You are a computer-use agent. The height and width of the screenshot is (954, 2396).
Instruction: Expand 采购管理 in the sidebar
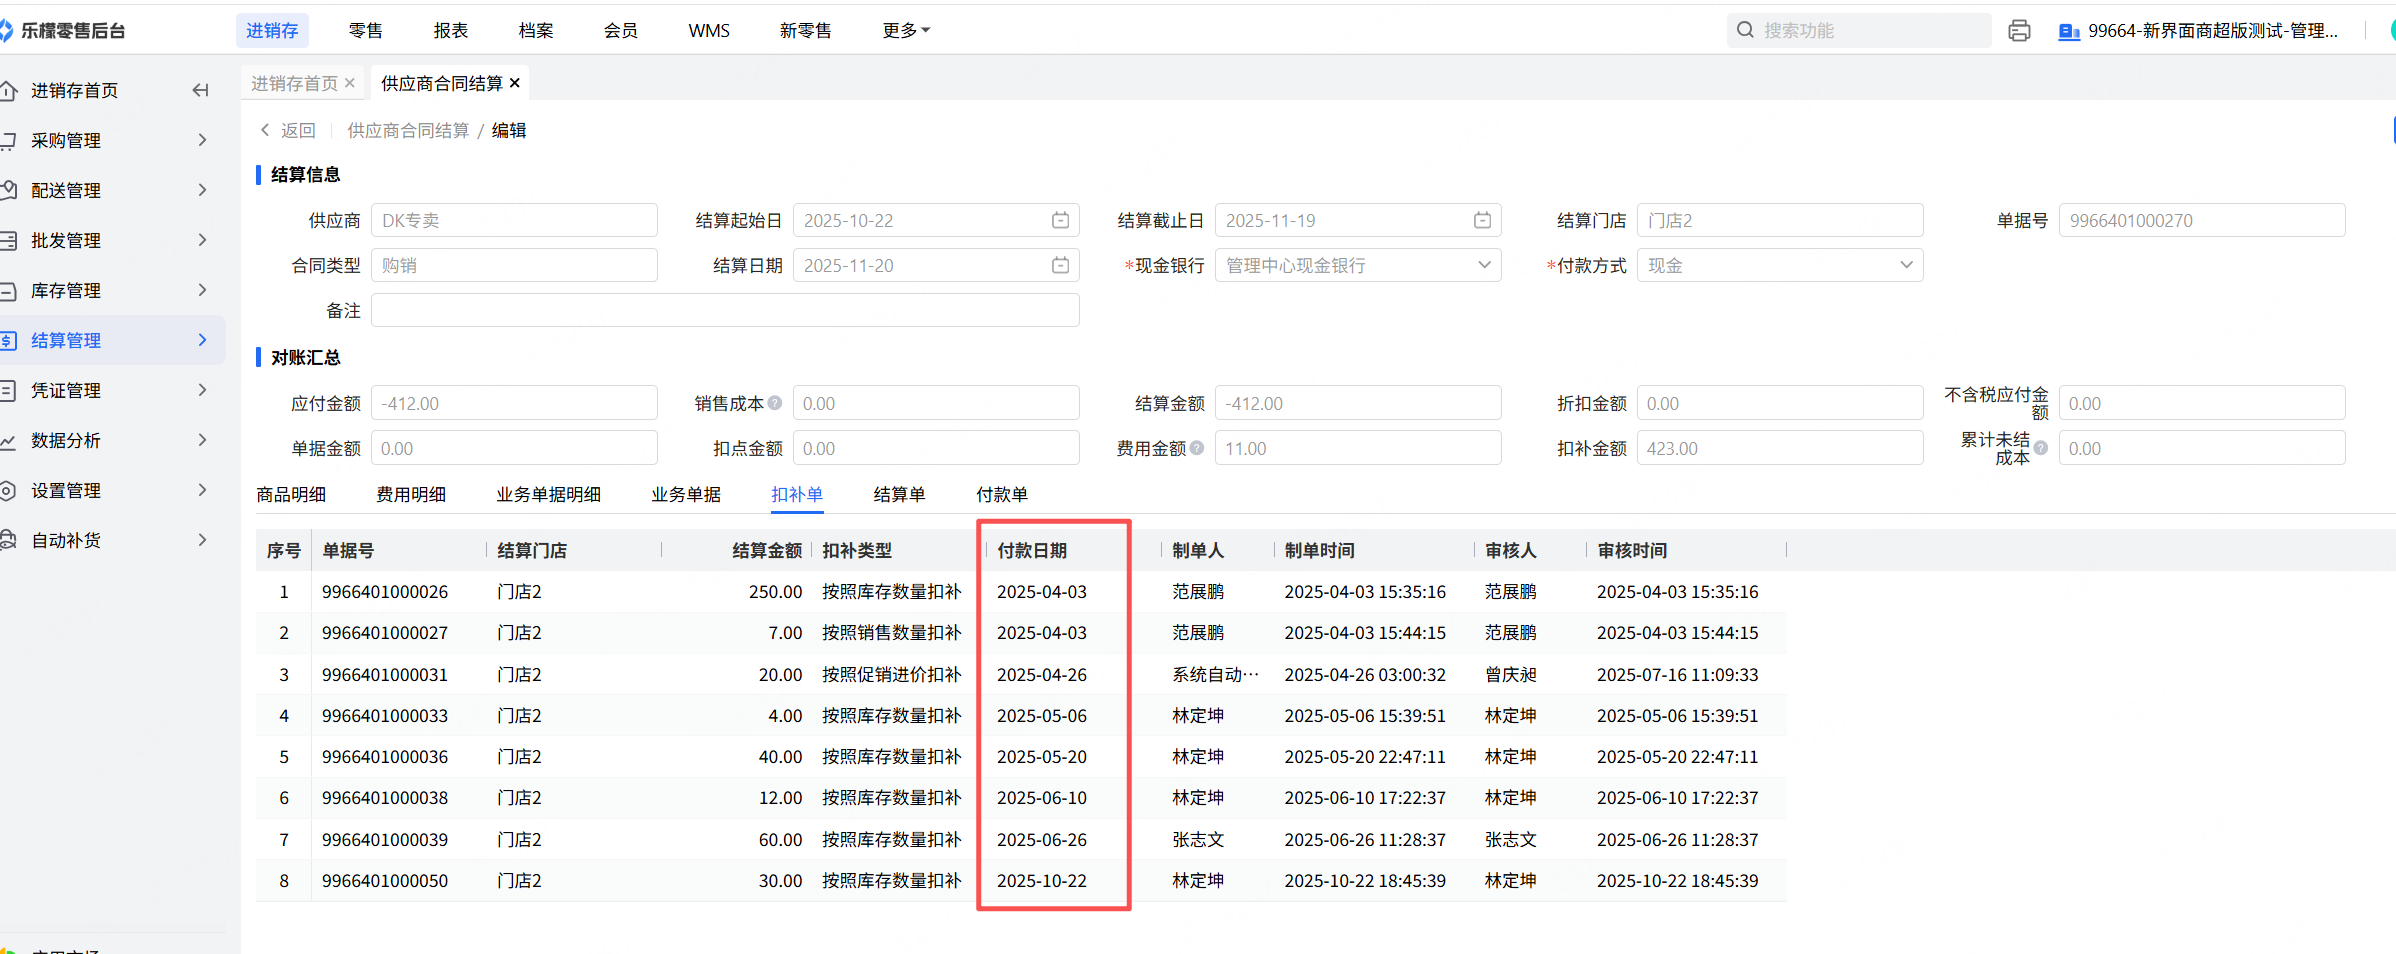[x=110, y=141]
